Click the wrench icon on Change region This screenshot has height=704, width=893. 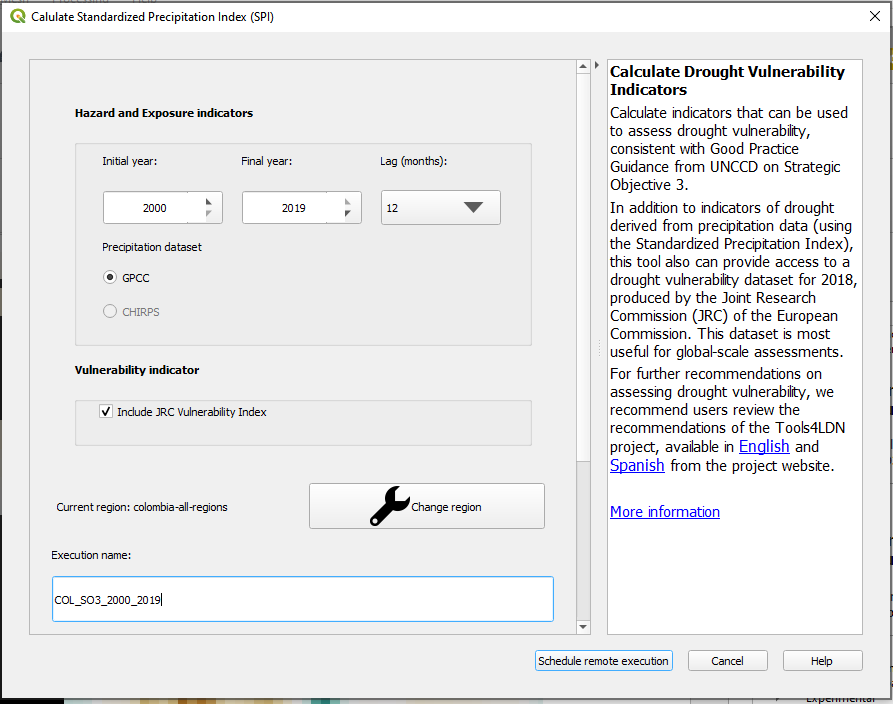point(390,507)
